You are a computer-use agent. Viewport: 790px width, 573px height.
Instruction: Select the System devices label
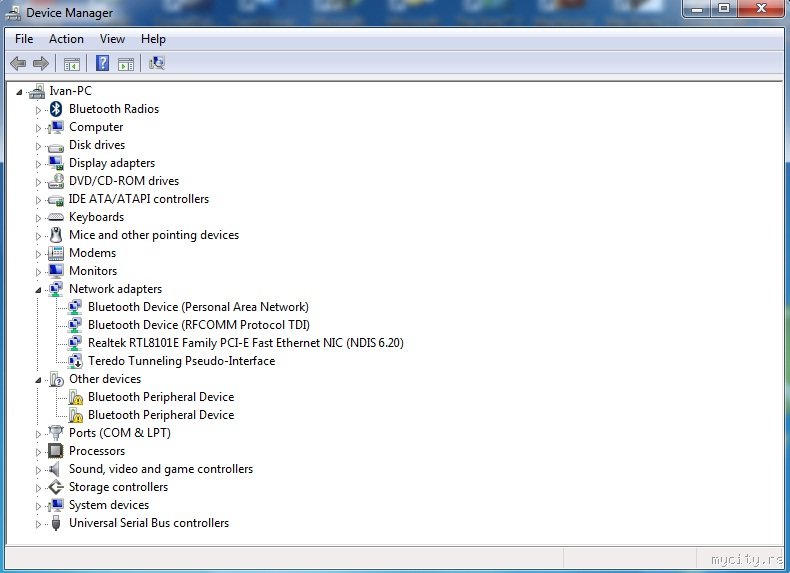click(109, 505)
